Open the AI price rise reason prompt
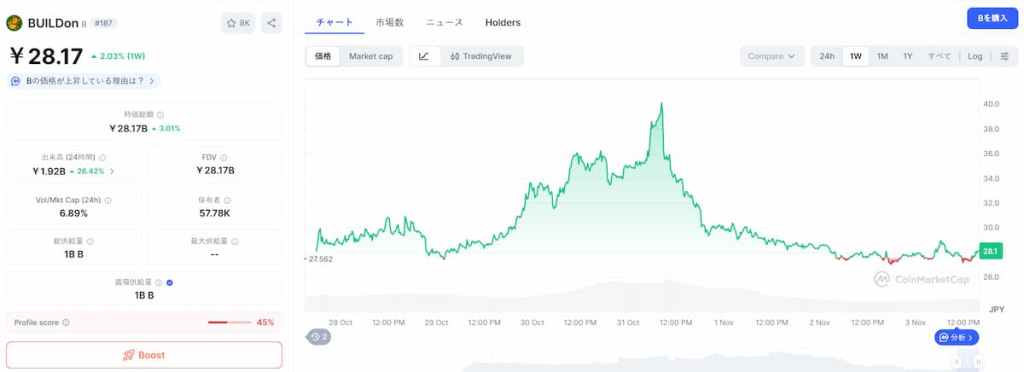 (83, 81)
